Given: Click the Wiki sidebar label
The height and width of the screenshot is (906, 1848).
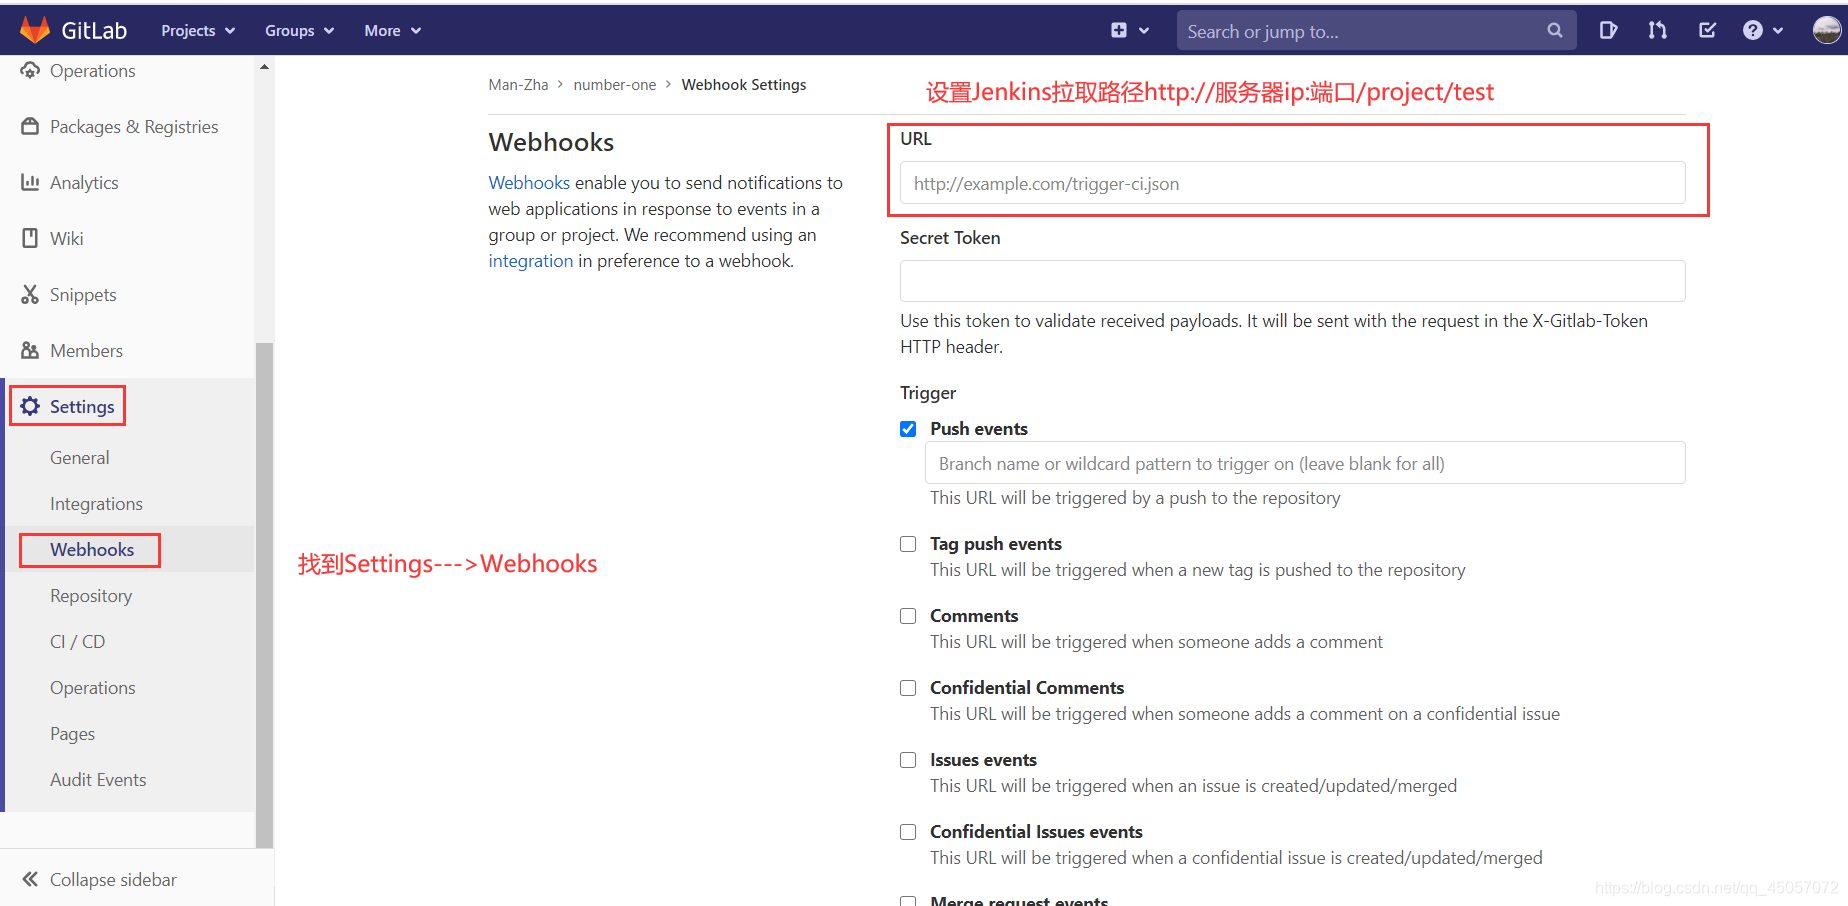Looking at the screenshot, I should (x=67, y=239).
